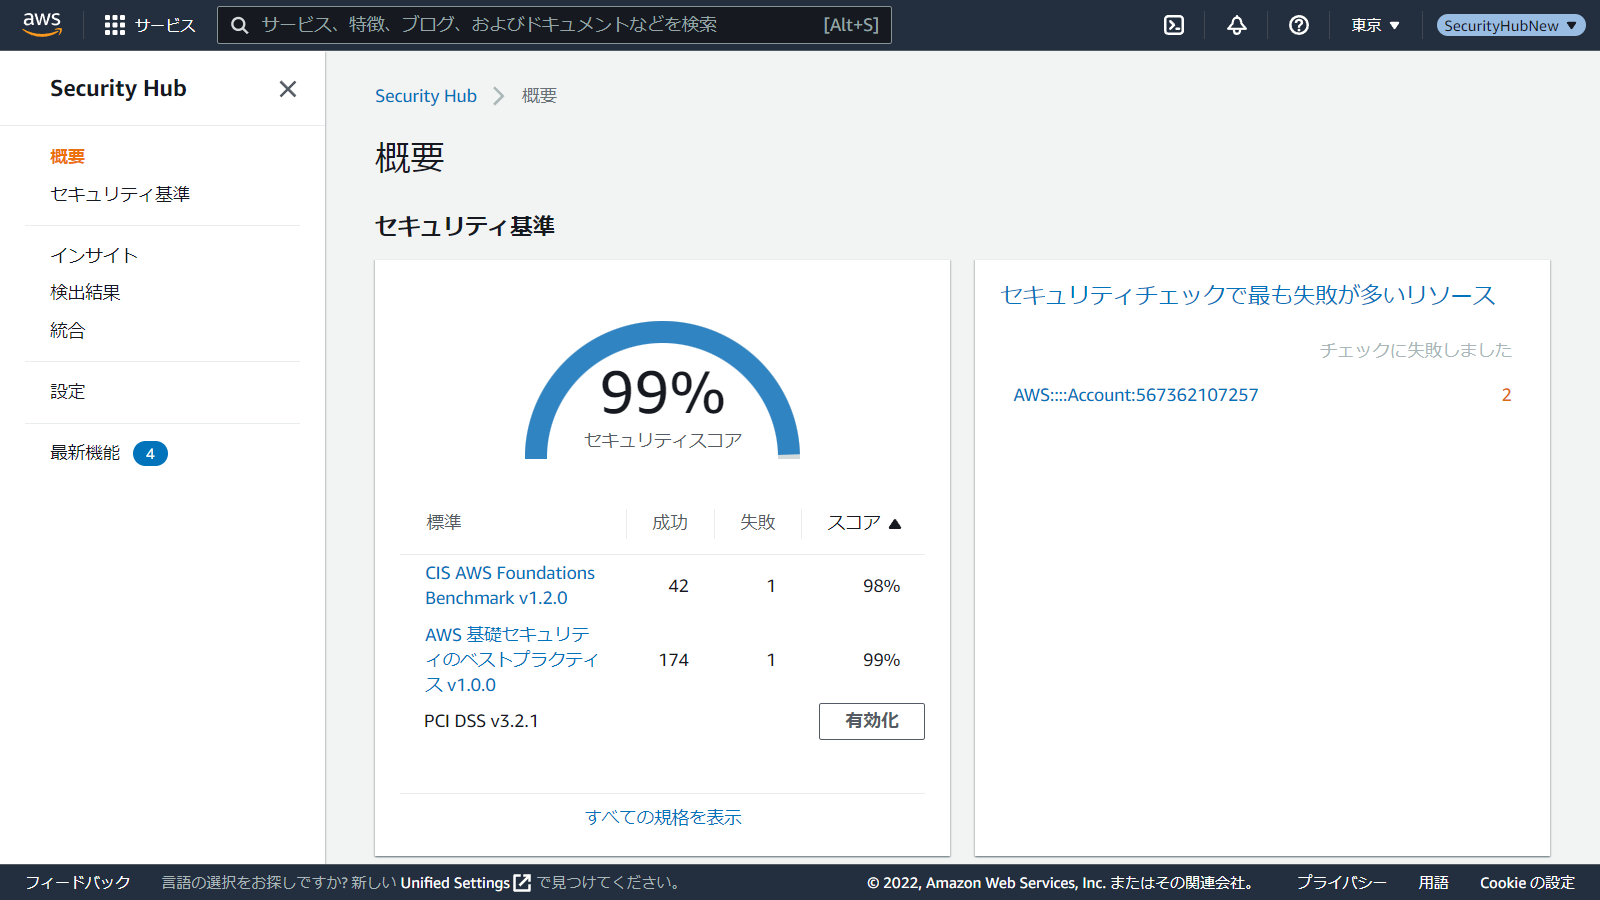1600x900 pixels.
Task: Open the SecurityHubNew account dropdown
Action: [x=1510, y=25]
